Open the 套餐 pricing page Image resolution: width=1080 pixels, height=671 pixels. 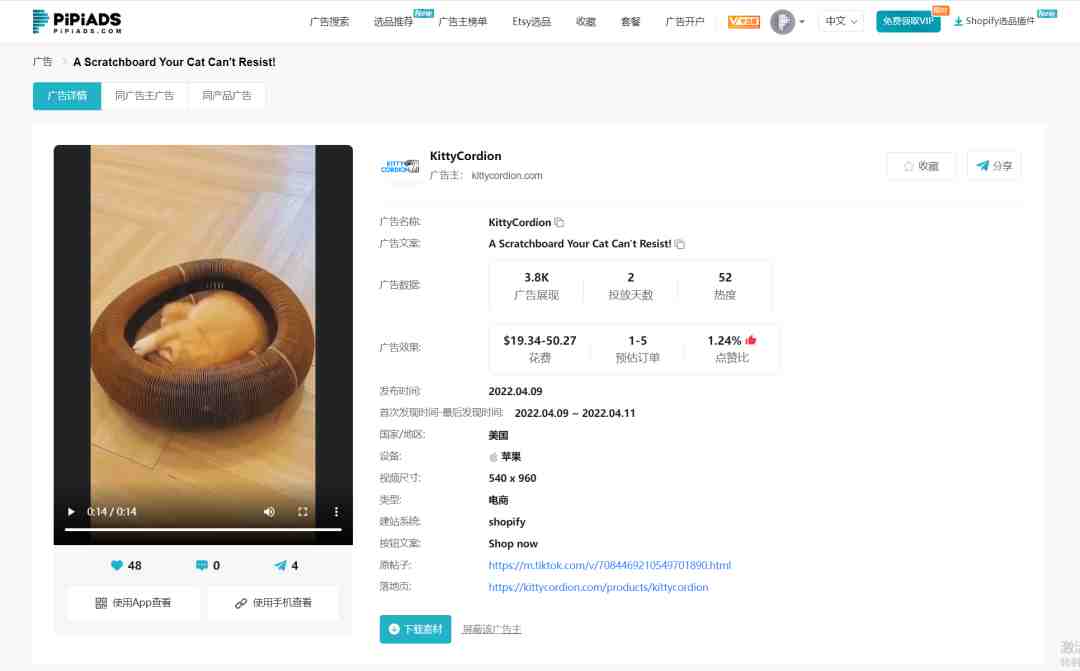(x=630, y=21)
